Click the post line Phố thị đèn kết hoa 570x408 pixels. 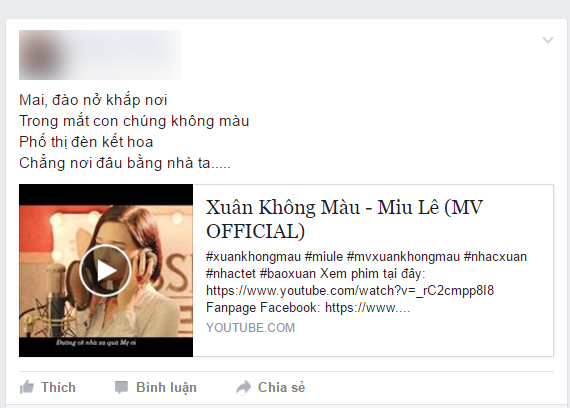pos(86,142)
